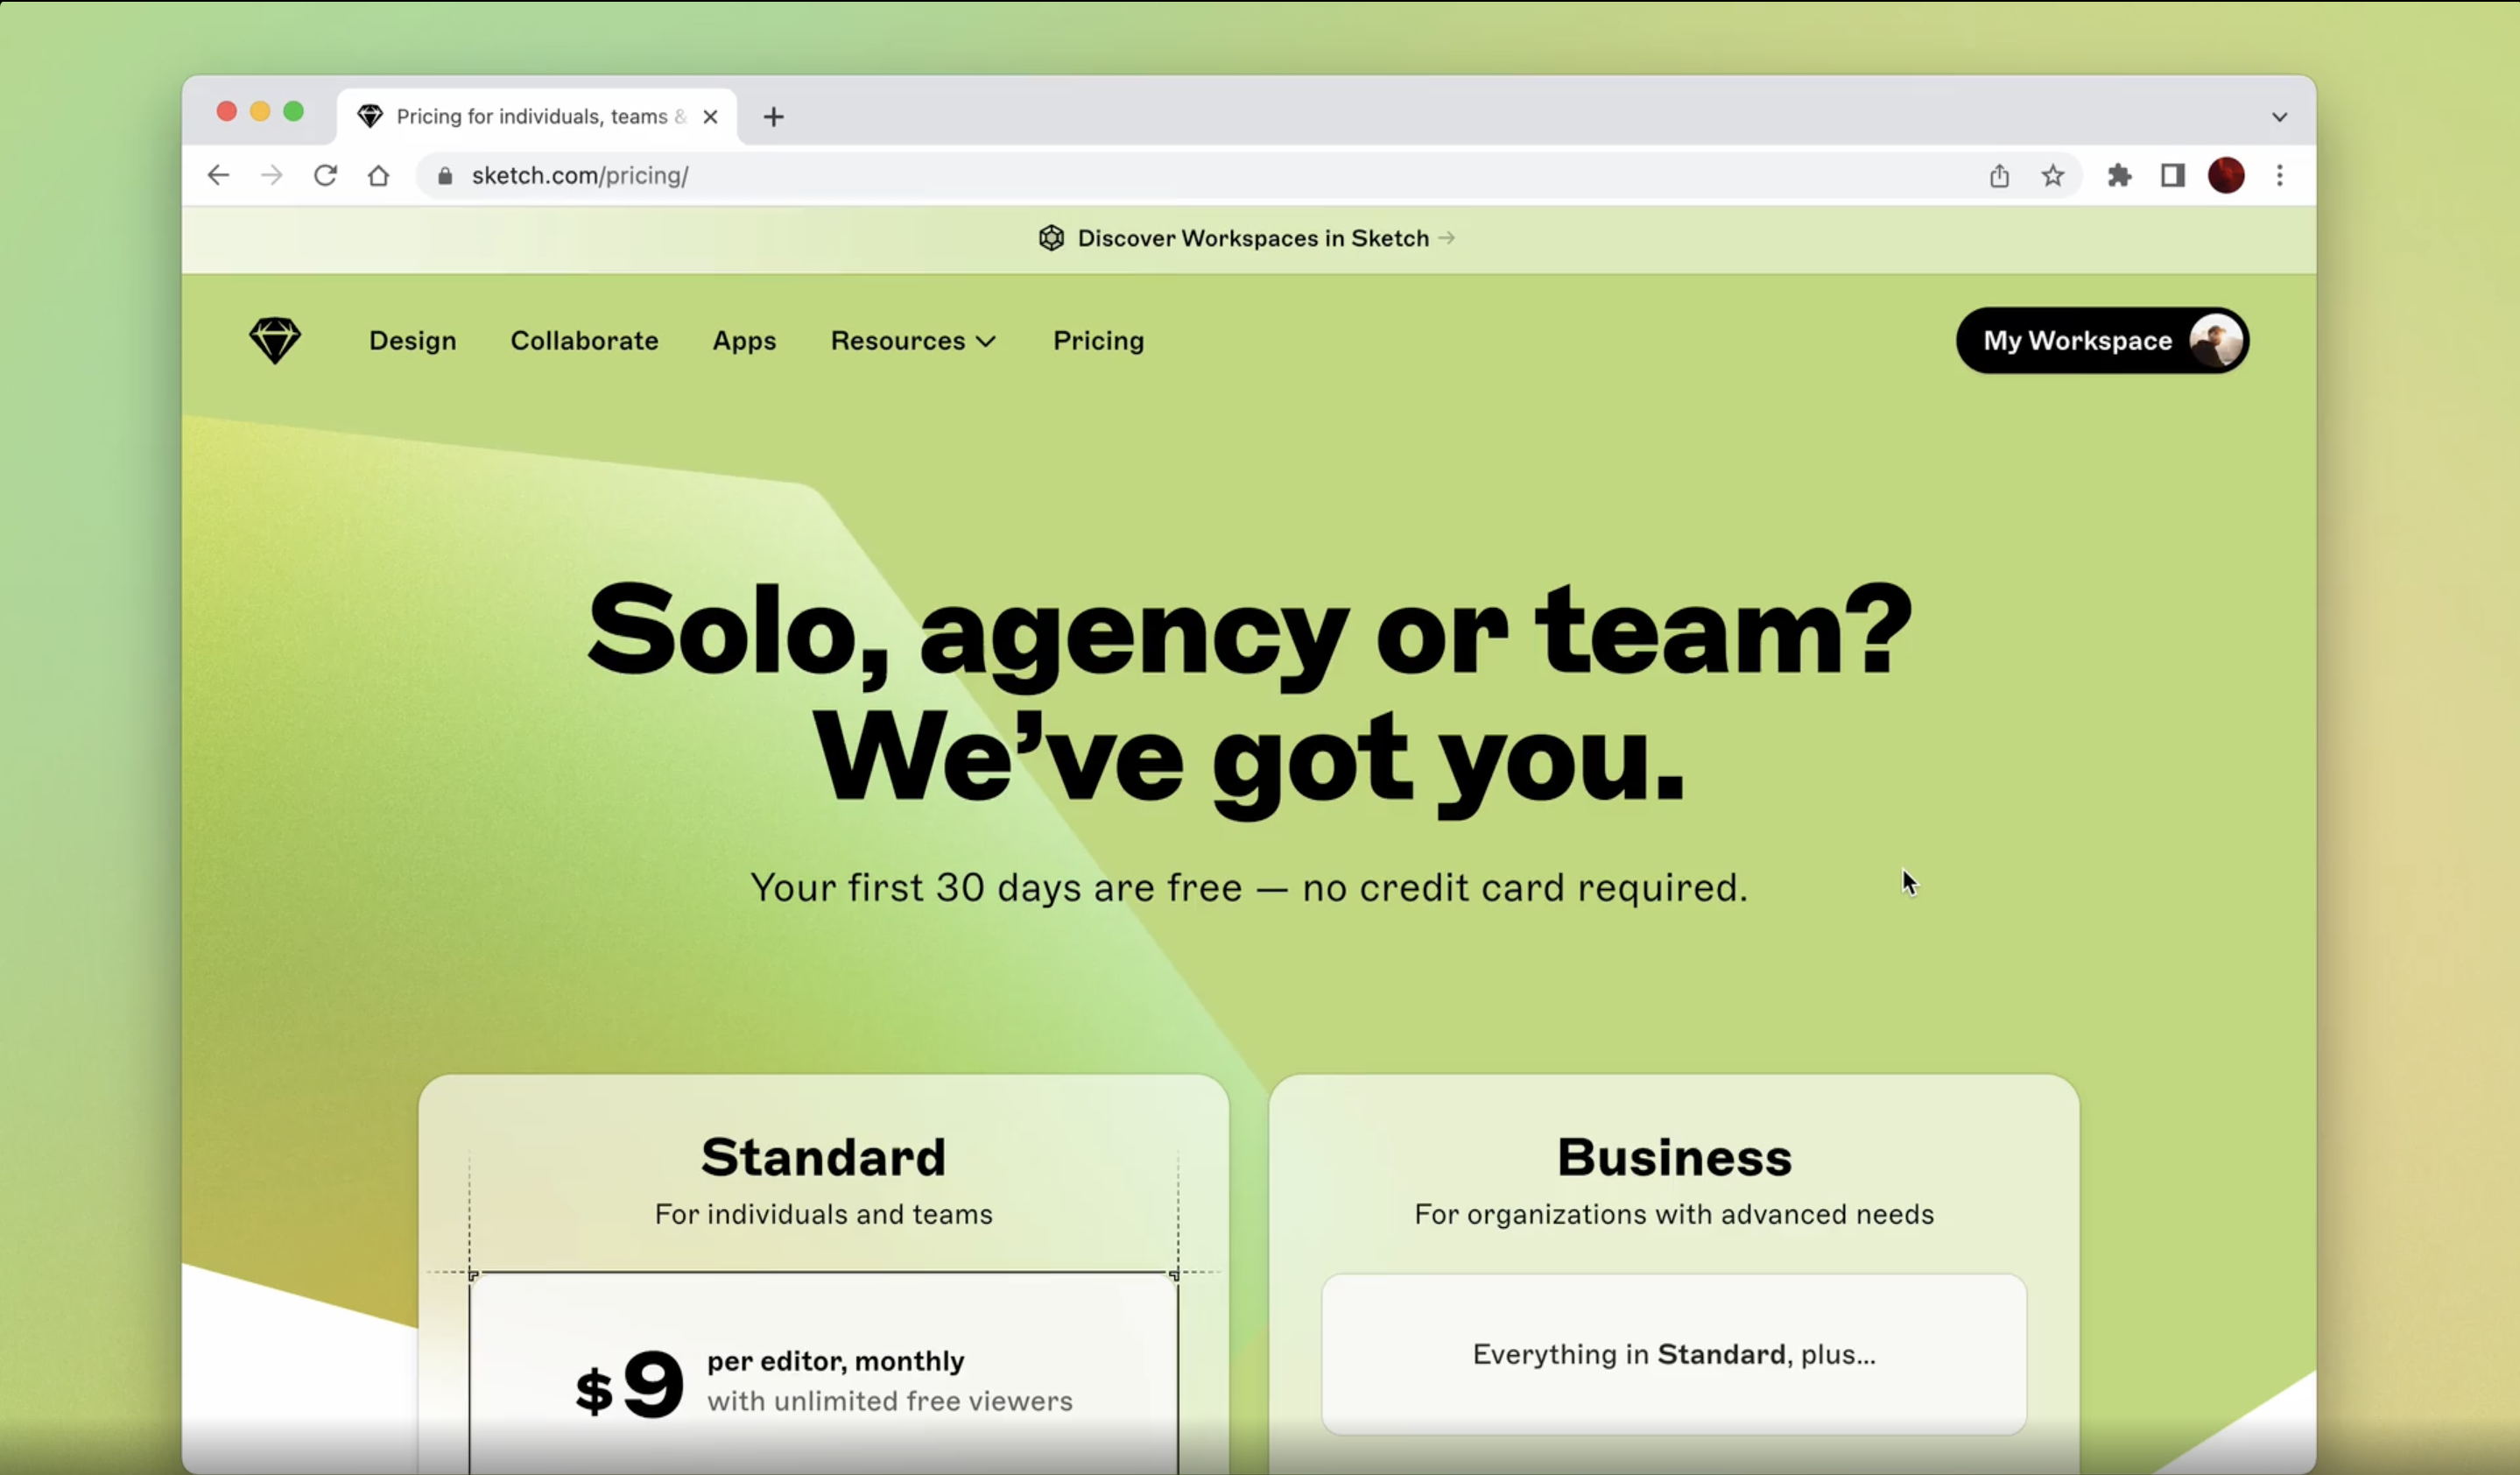Click the Discover Workspaces banner link
The image size is (2520, 1475).
(1253, 236)
